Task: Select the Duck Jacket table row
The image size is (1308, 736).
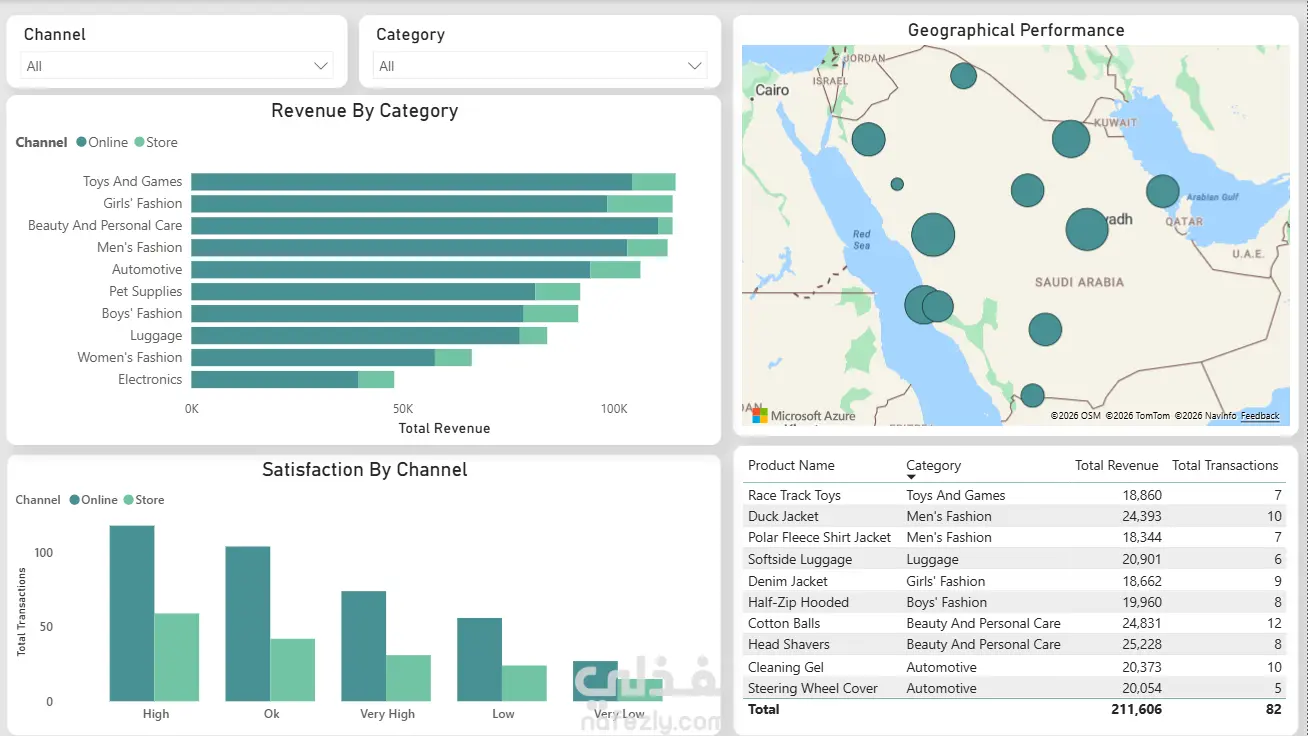Action: click(1015, 516)
